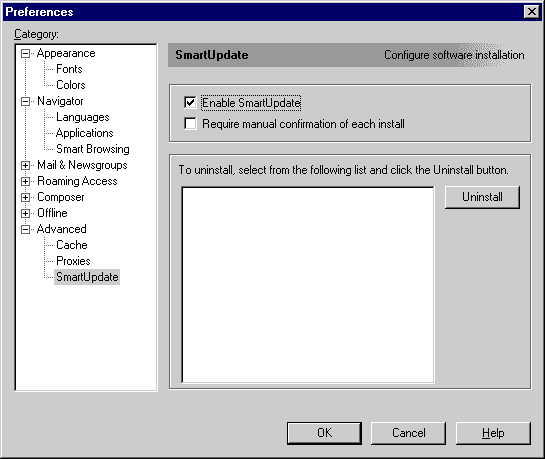545x459 pixels.
Task: Click the Uninstall button
Action: (482, 197)
